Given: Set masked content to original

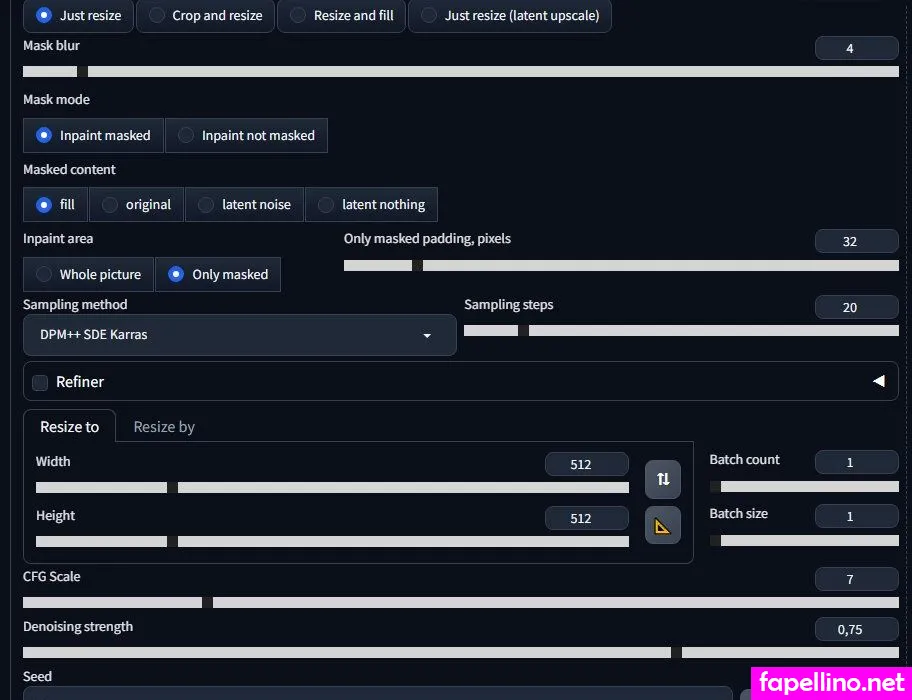Looking at the screenshot, I should pos(137,205).
